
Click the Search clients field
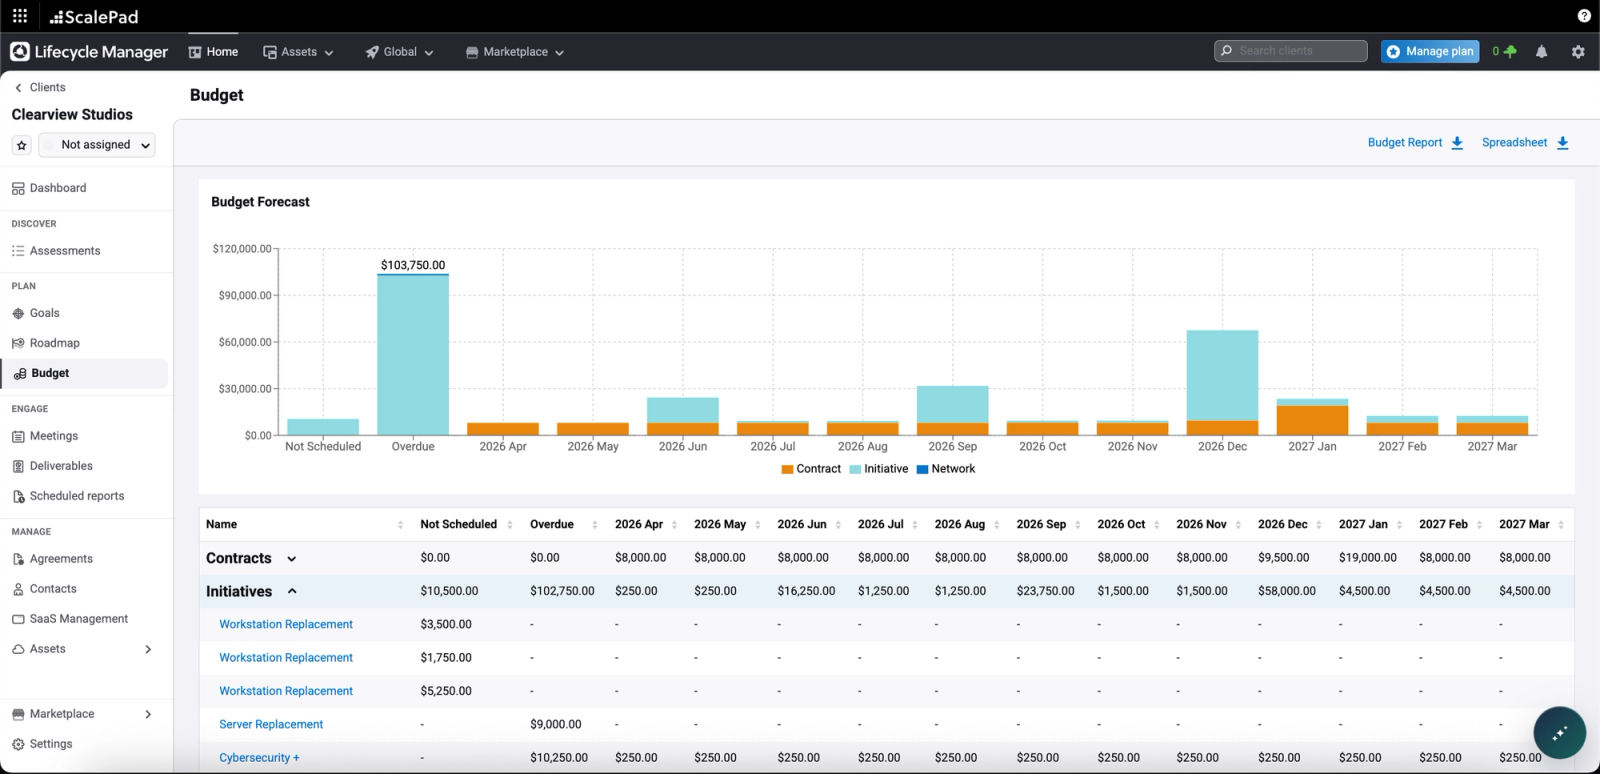[x=1291, y=51]
